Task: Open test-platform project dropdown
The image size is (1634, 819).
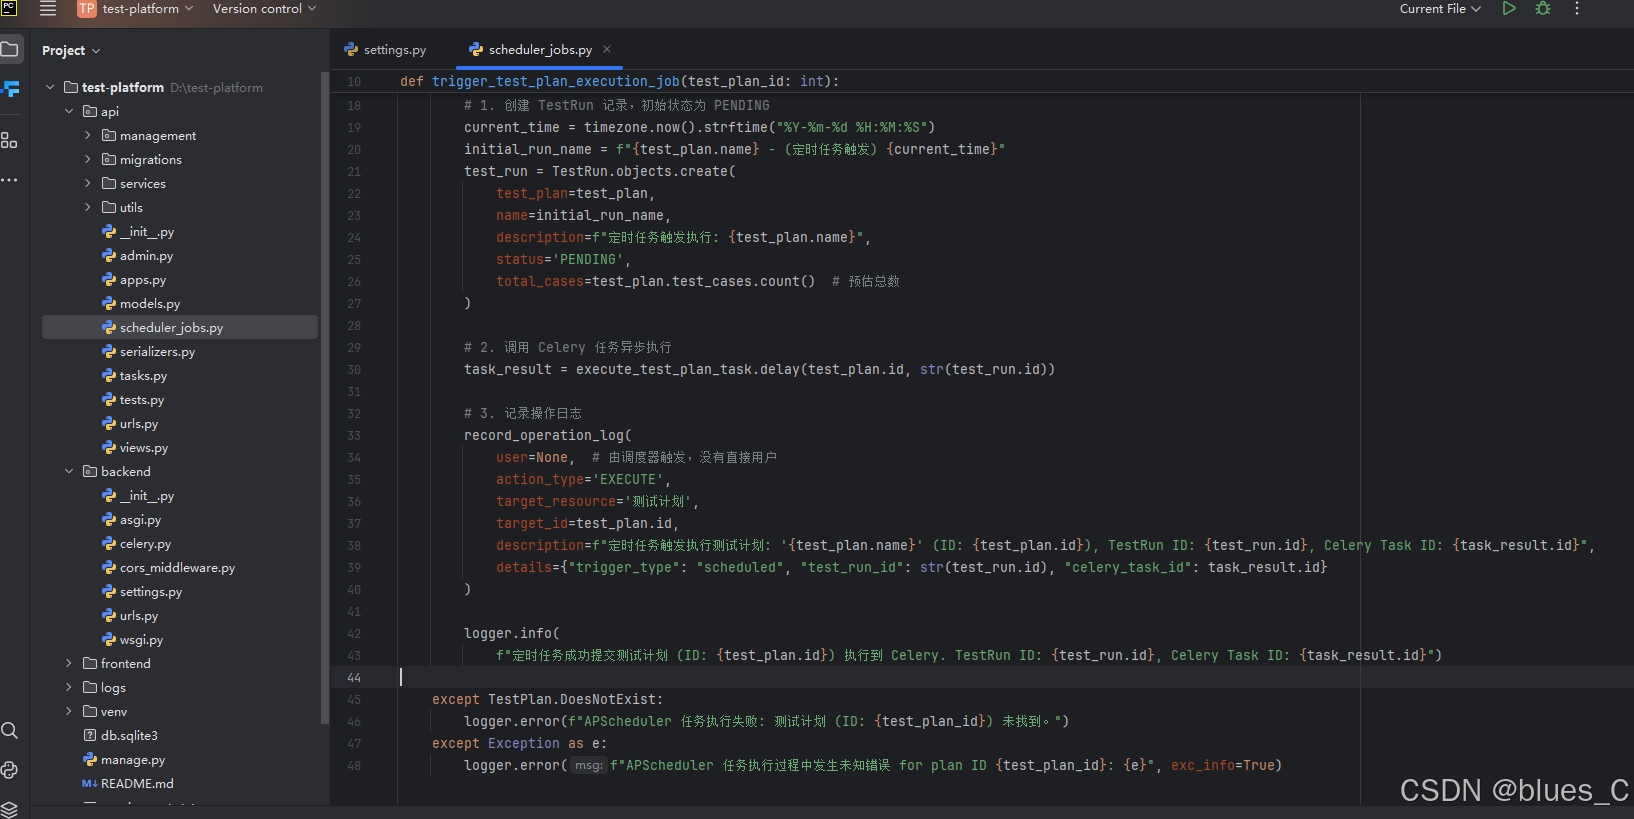Action: click(147, 9)
